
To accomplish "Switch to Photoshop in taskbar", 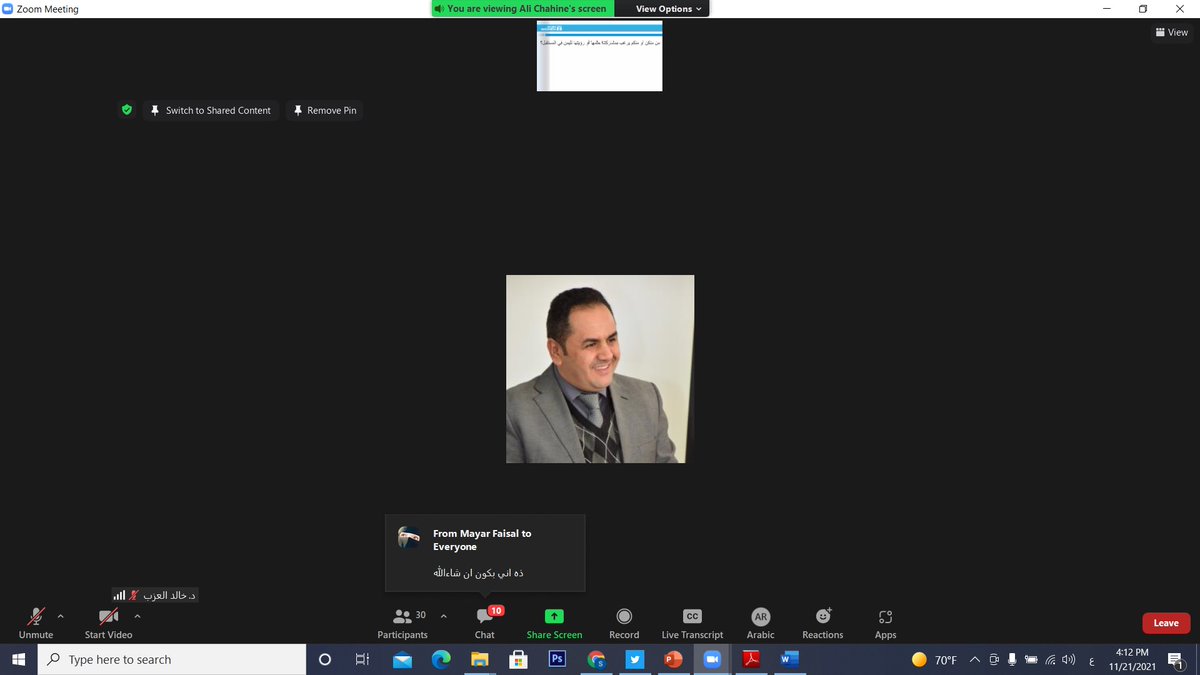I will 557,659.
